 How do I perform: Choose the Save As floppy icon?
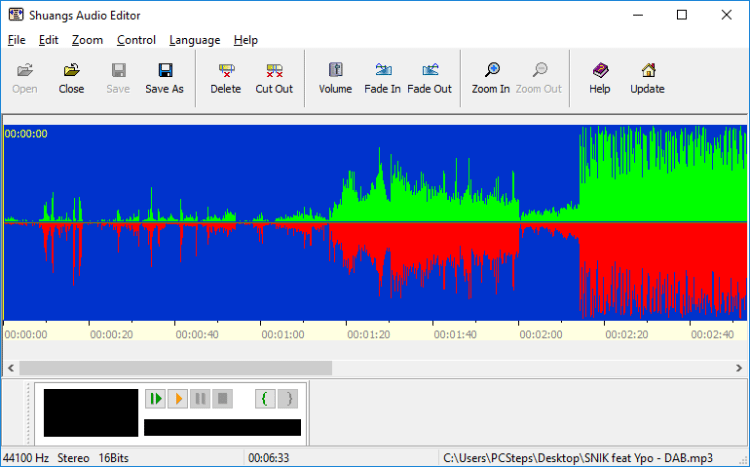pos(165,70)
